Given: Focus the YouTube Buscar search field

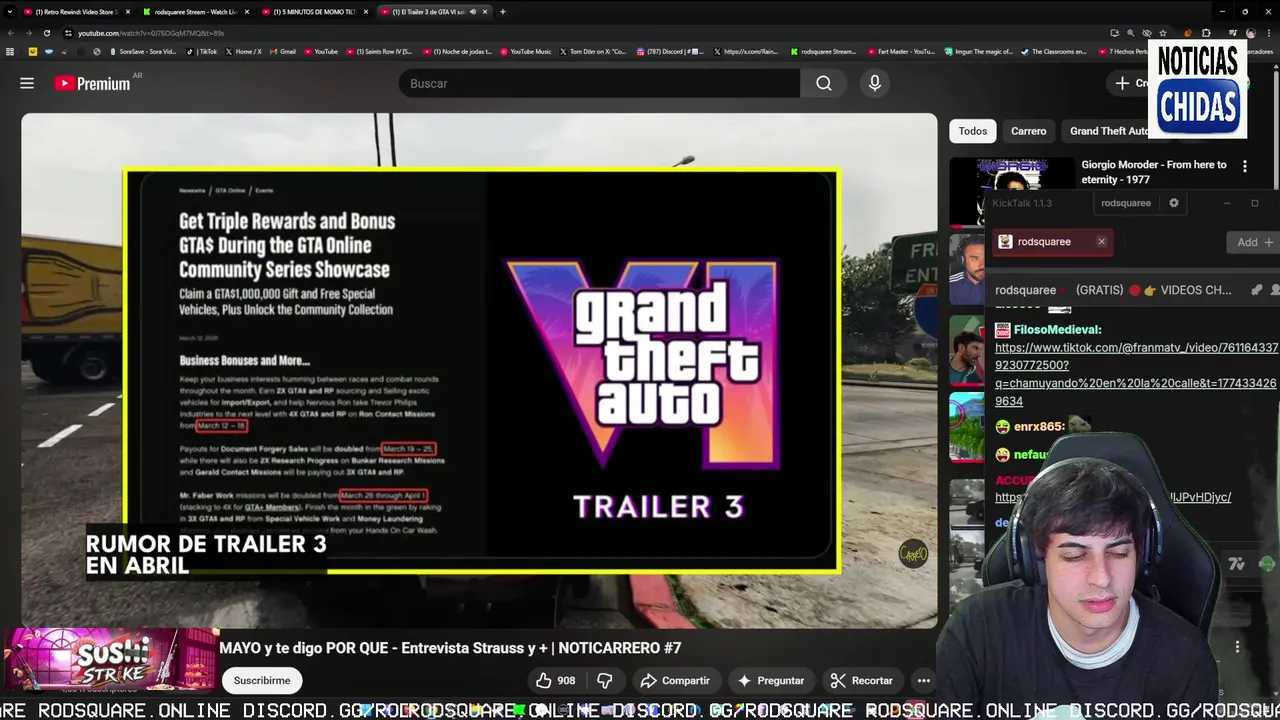Looking at the screenshot, I should [x=600, y=83].
